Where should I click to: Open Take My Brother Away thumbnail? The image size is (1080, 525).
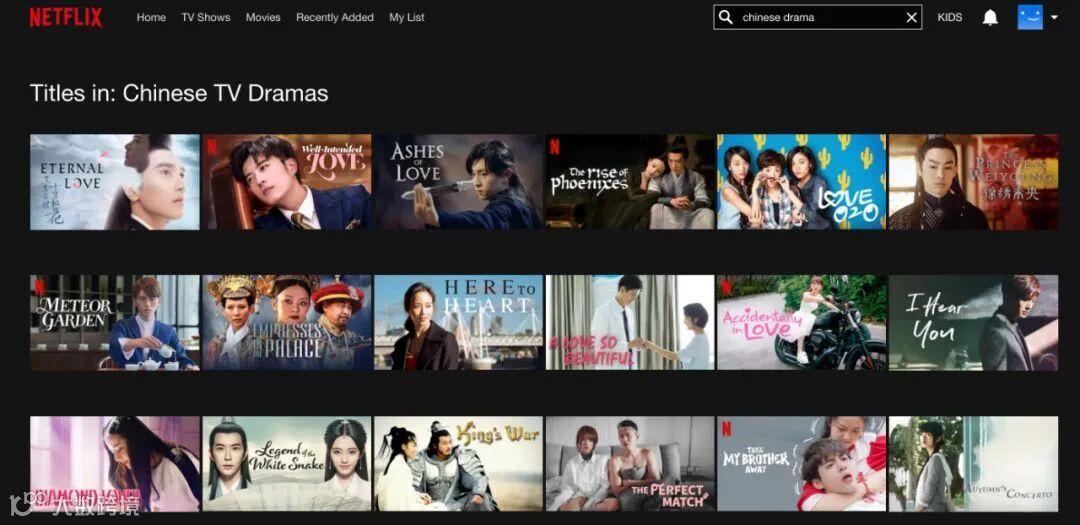(x=802, y=464)
